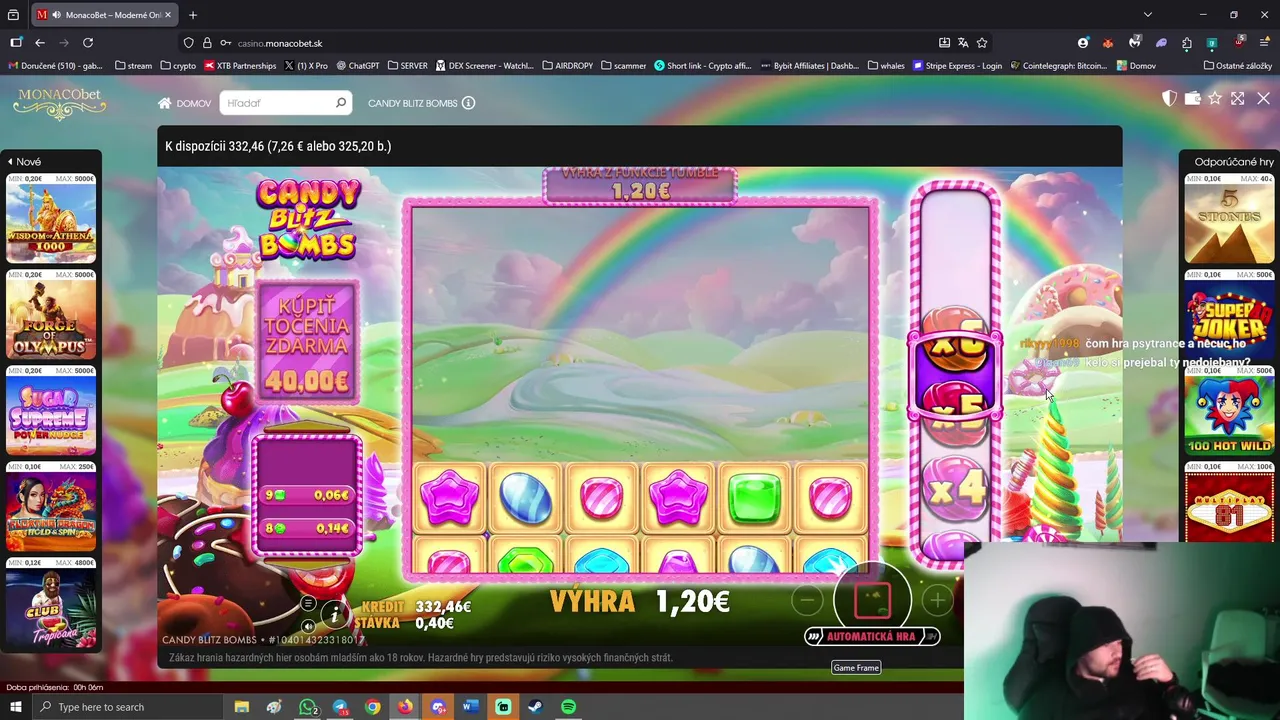Open the ChatGPT bookmark
Image resolution: width=1280 pixels, height=720 pixels.
click(358, 66)
